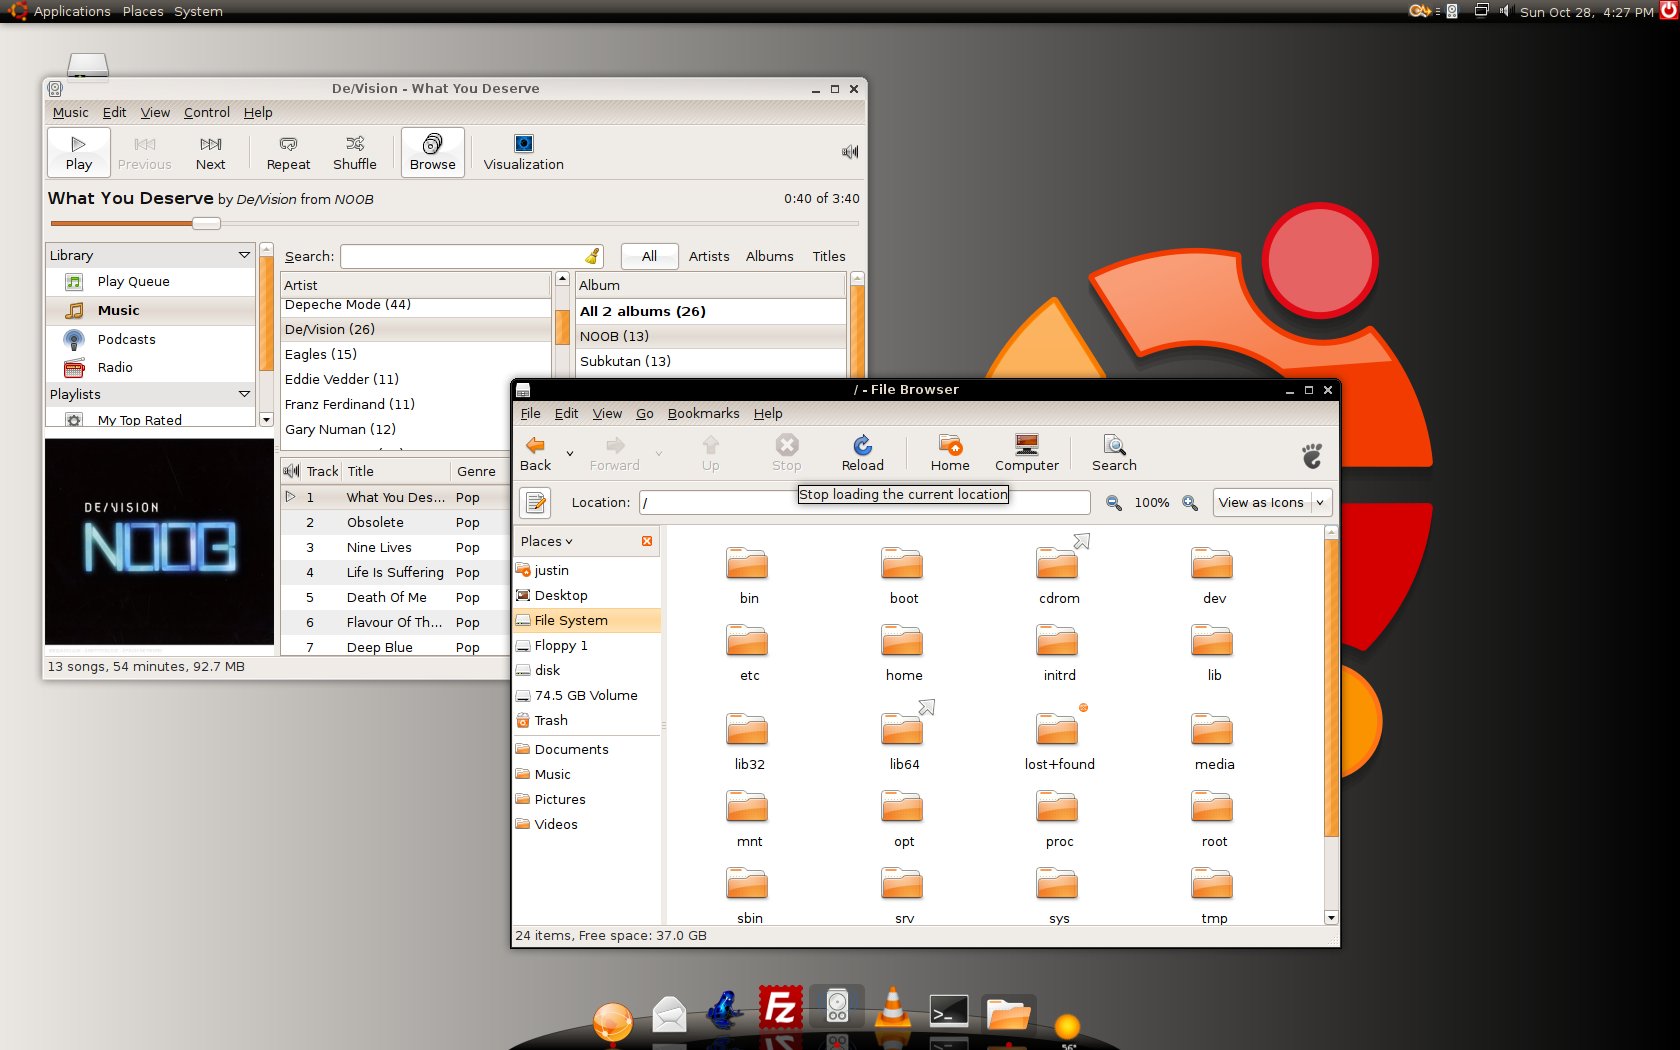The height and width of the screenshot is (1050, 1680).
Task: Open Trash from Places sidebar
Action: (x=587, y=720)
